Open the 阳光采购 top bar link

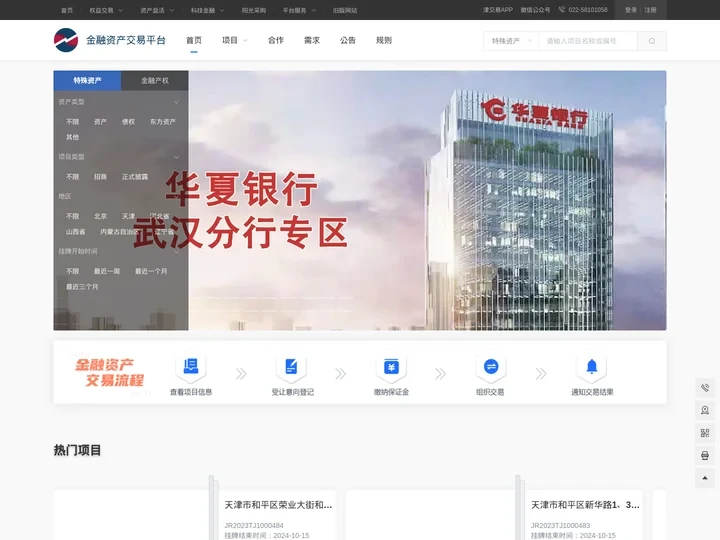pyautogui.click(x=254, y=10)
